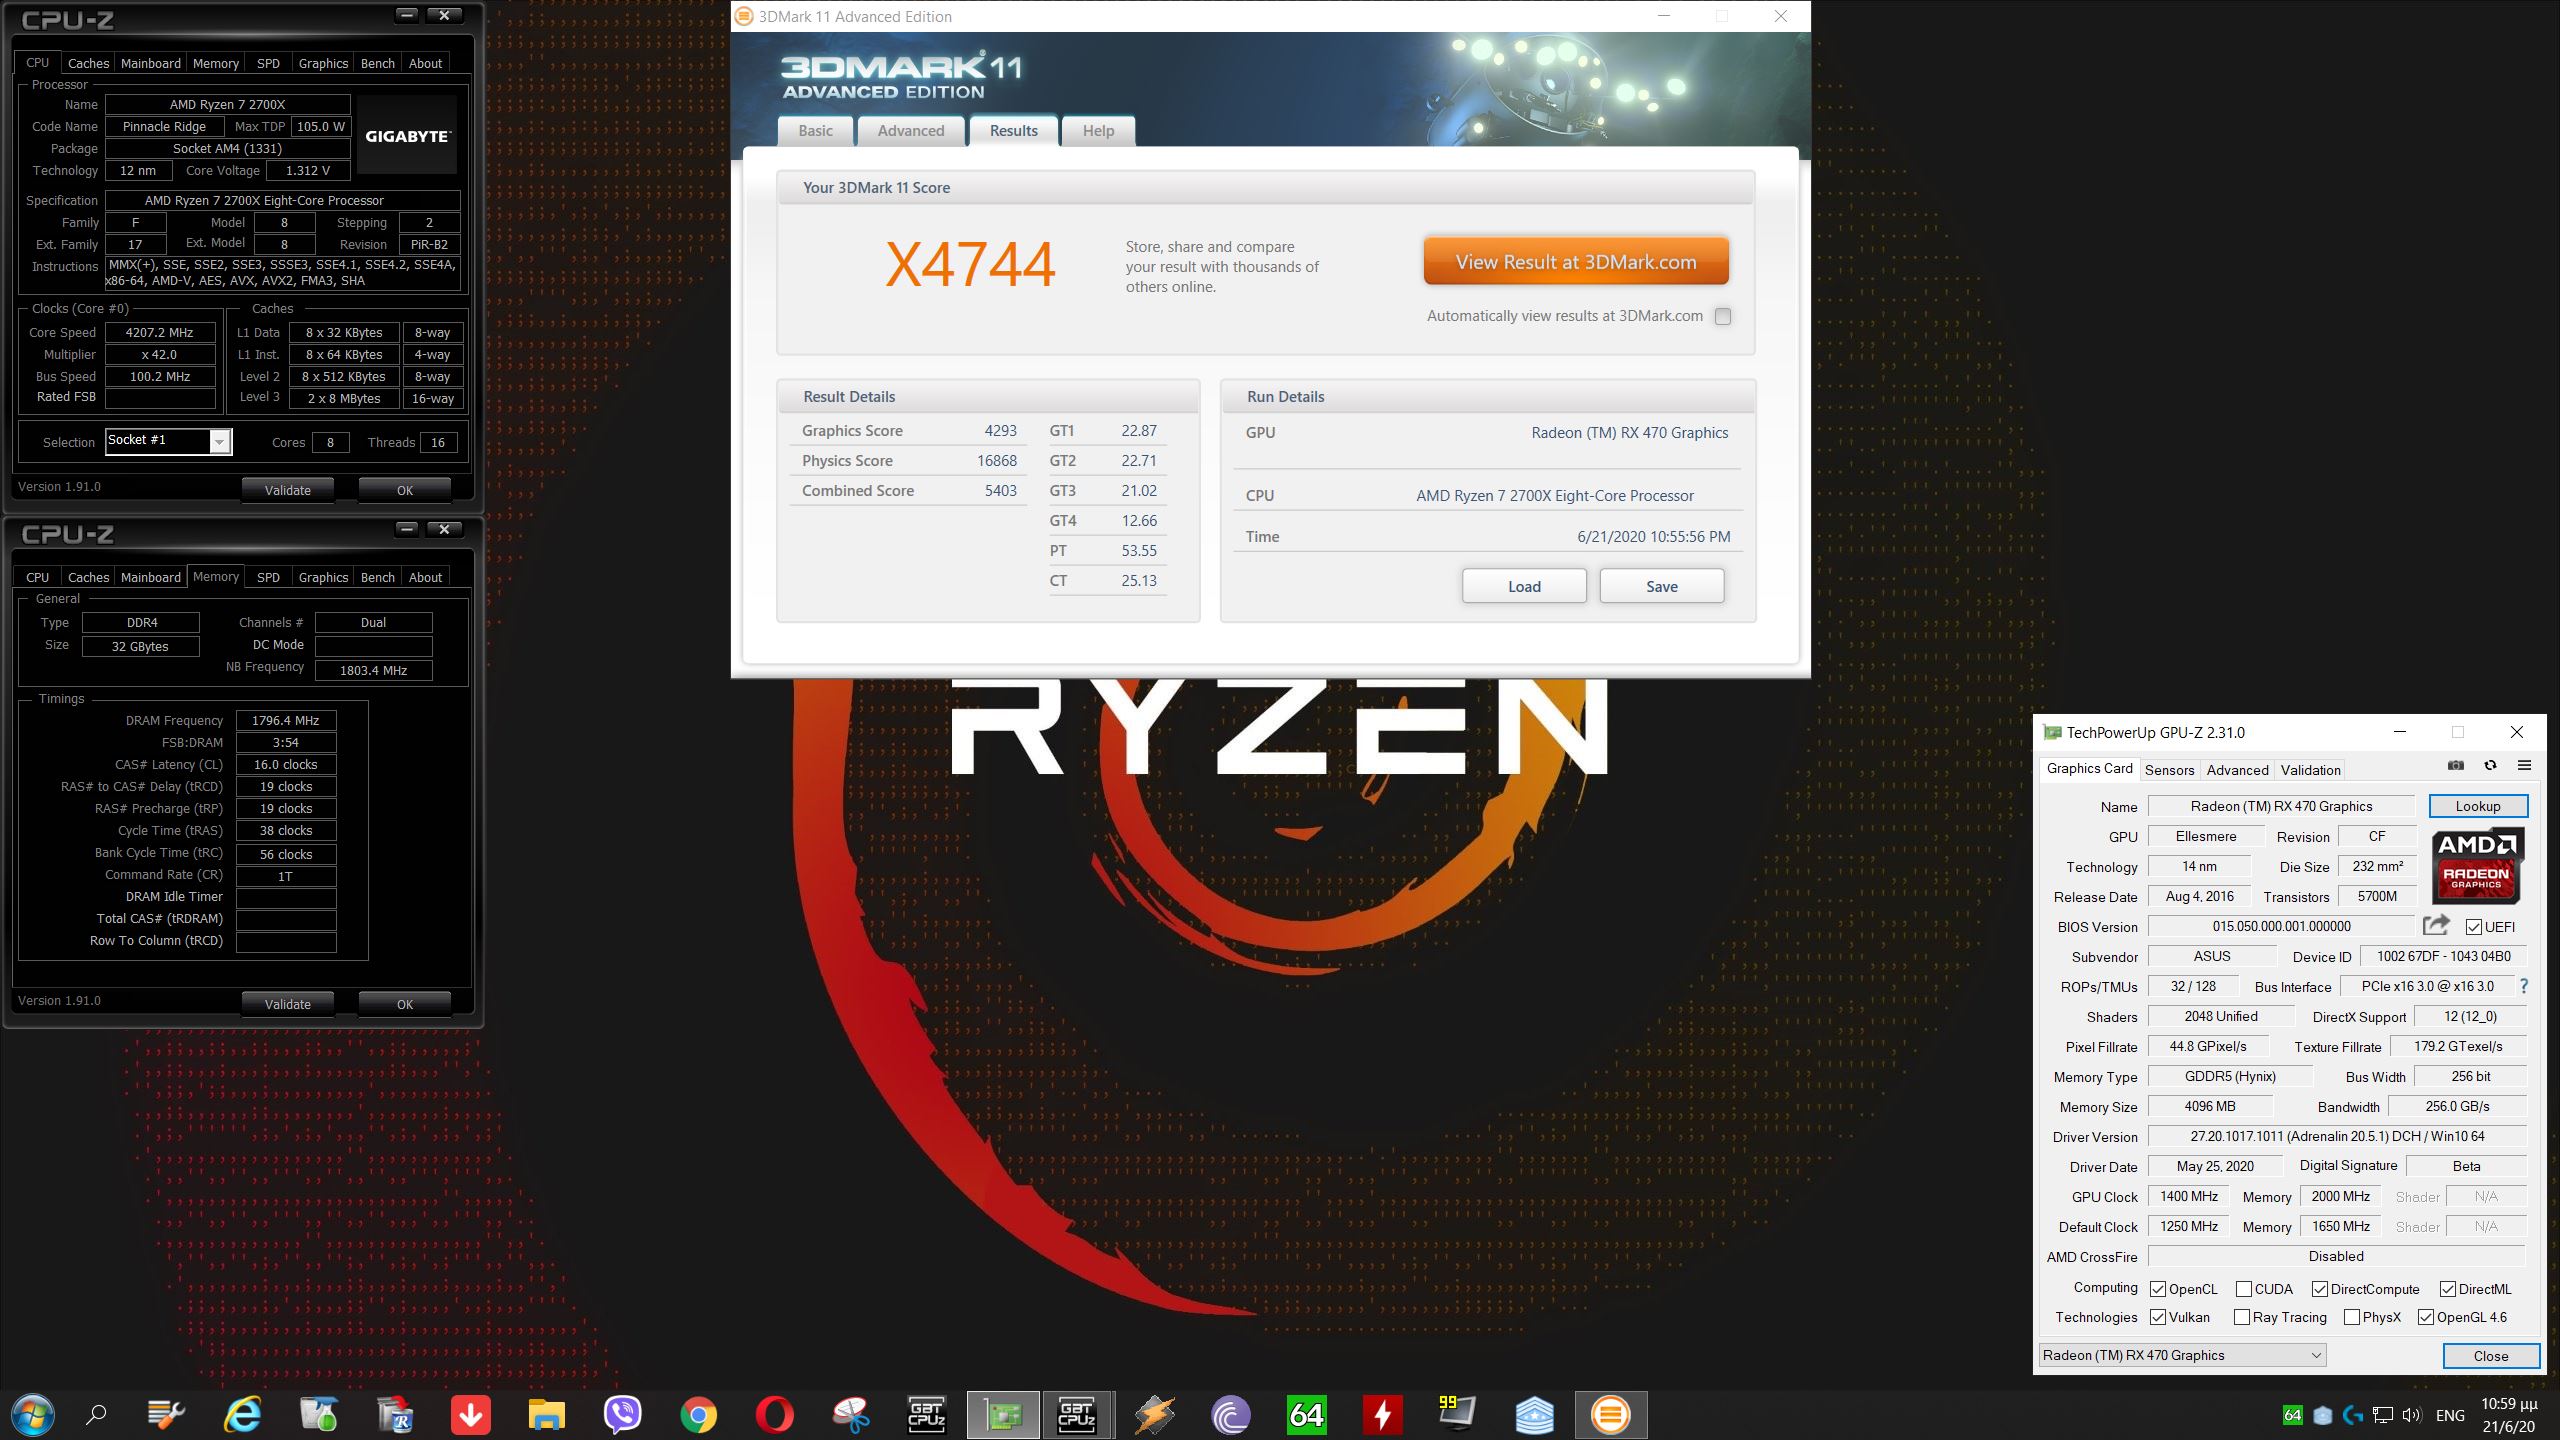Click the Physics Score 16868 value
The width and height of the screenshot is (2560, 1440).
997,460
